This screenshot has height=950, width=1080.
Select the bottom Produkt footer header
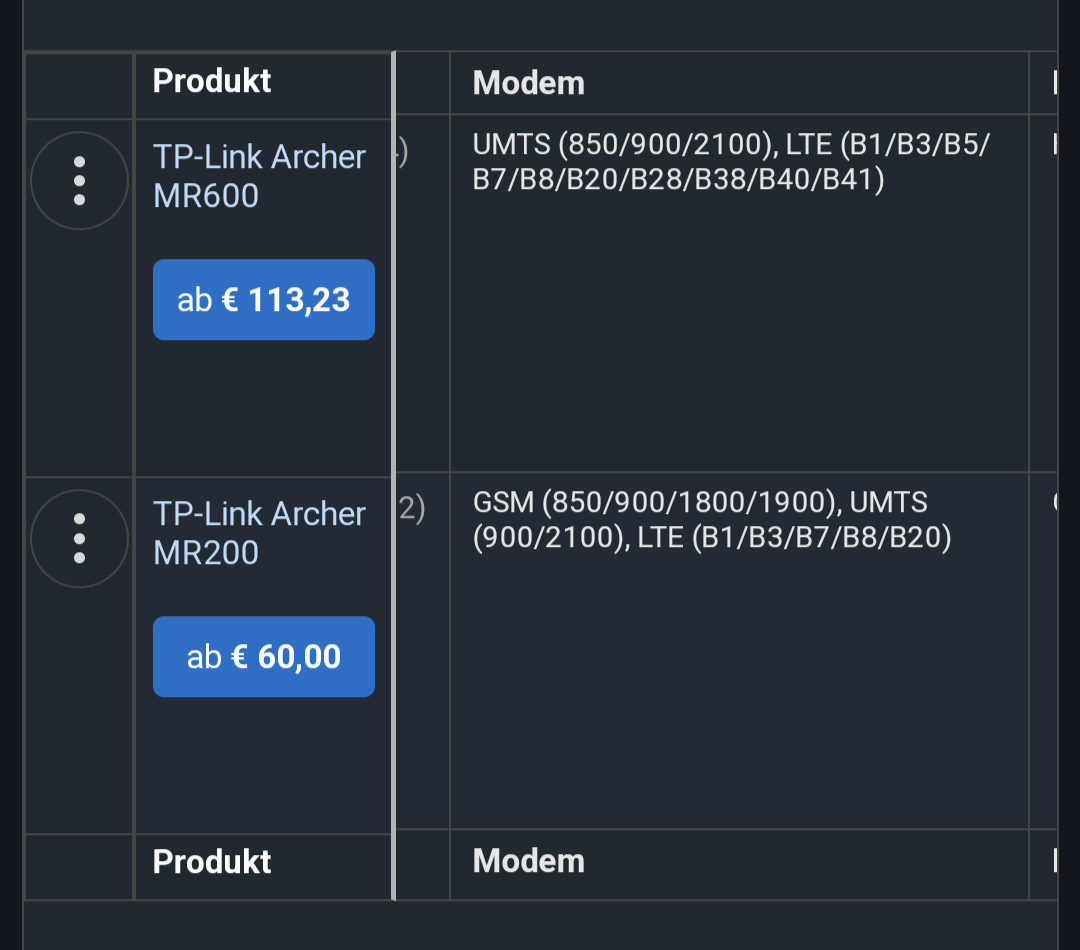coord(212,862)
